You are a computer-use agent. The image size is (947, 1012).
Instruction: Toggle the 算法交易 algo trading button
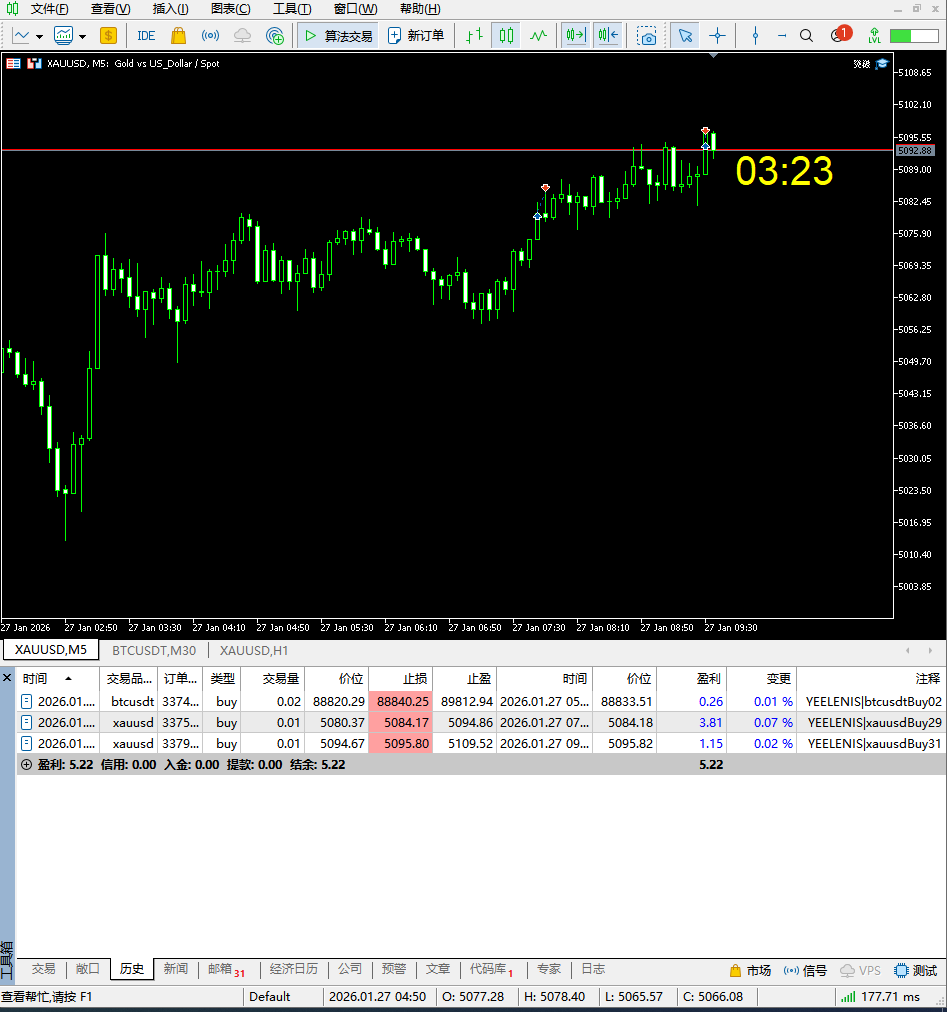click(338, 35)
